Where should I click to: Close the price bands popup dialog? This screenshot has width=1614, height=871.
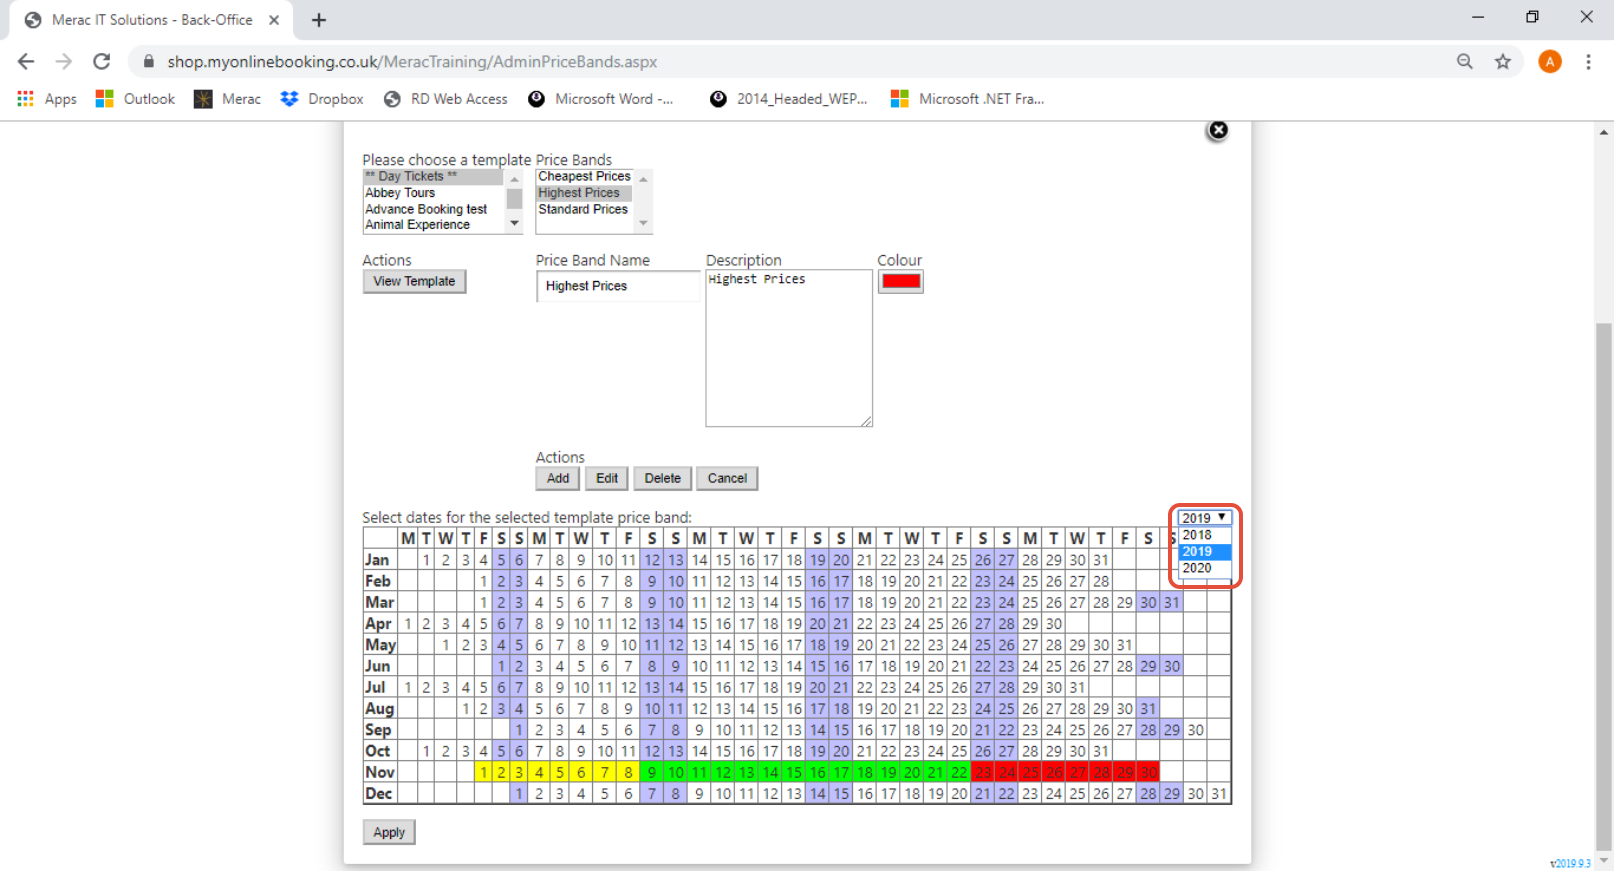tap(1217, 130)
